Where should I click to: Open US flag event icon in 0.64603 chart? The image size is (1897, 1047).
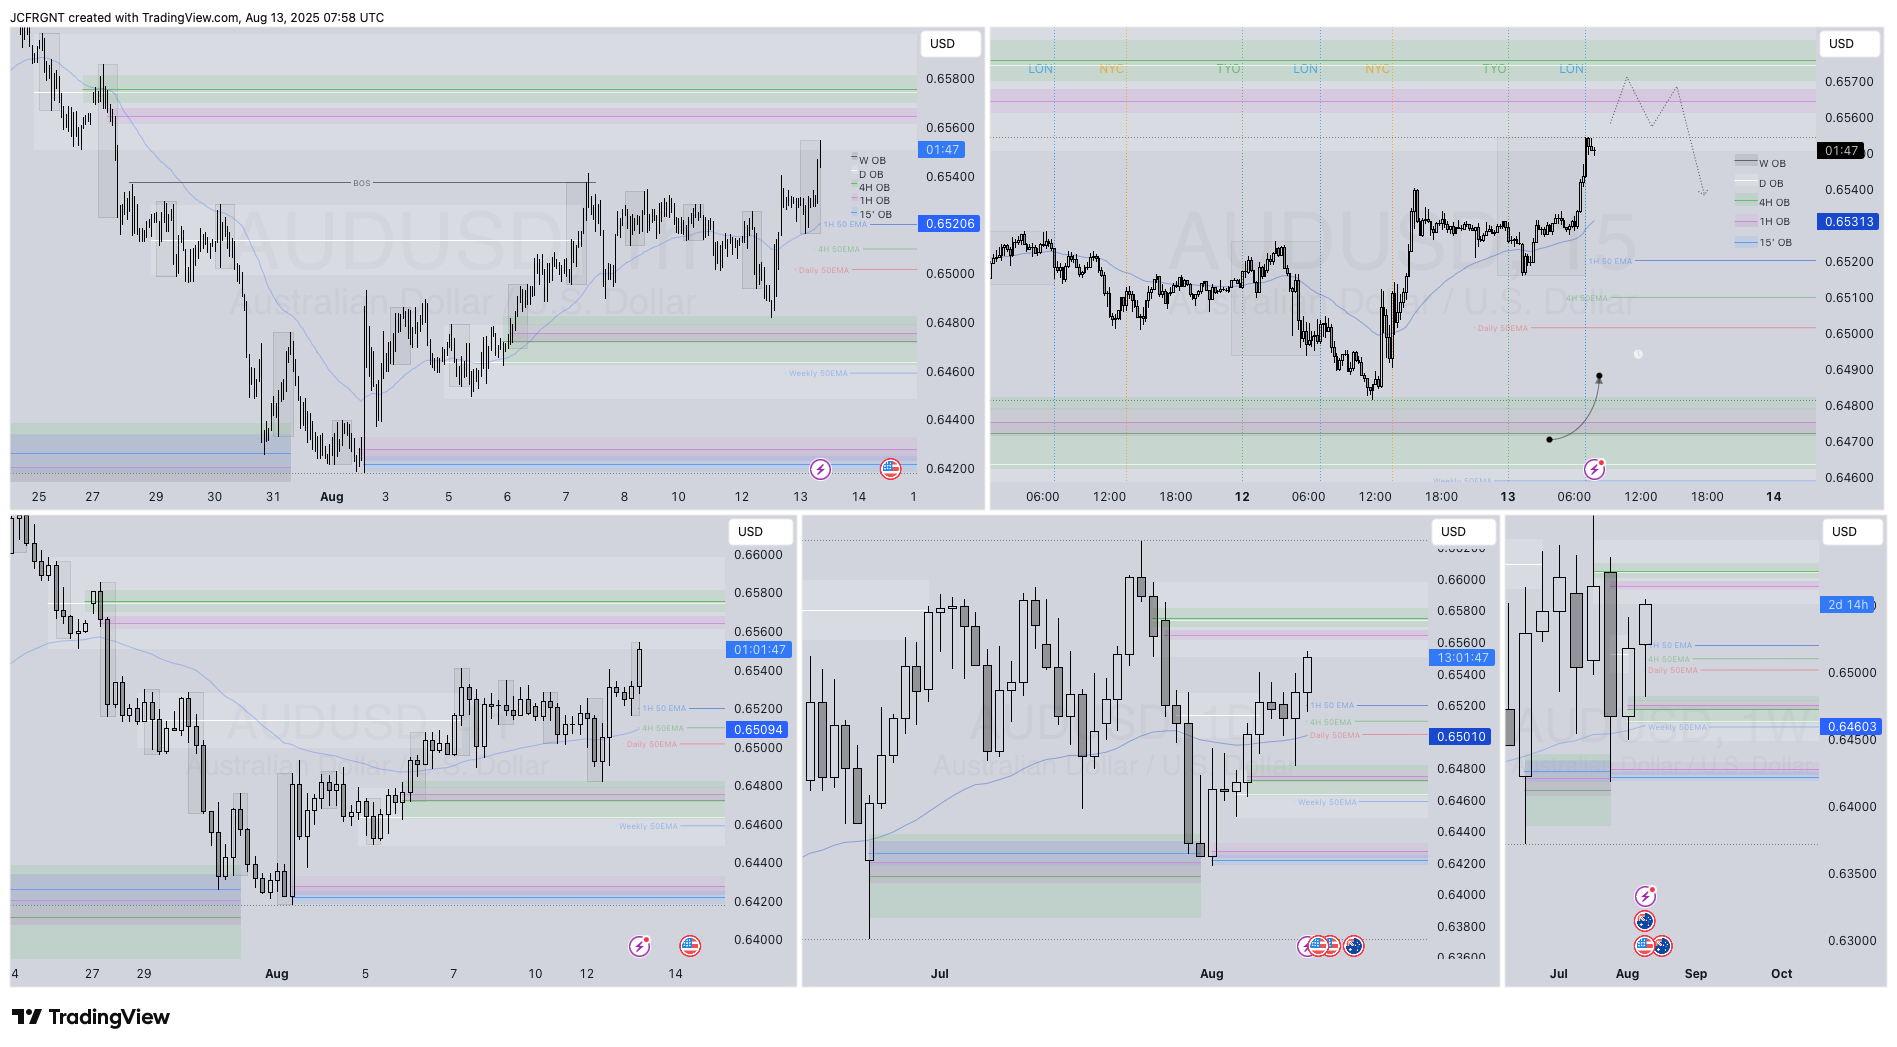click(1643, 946)
